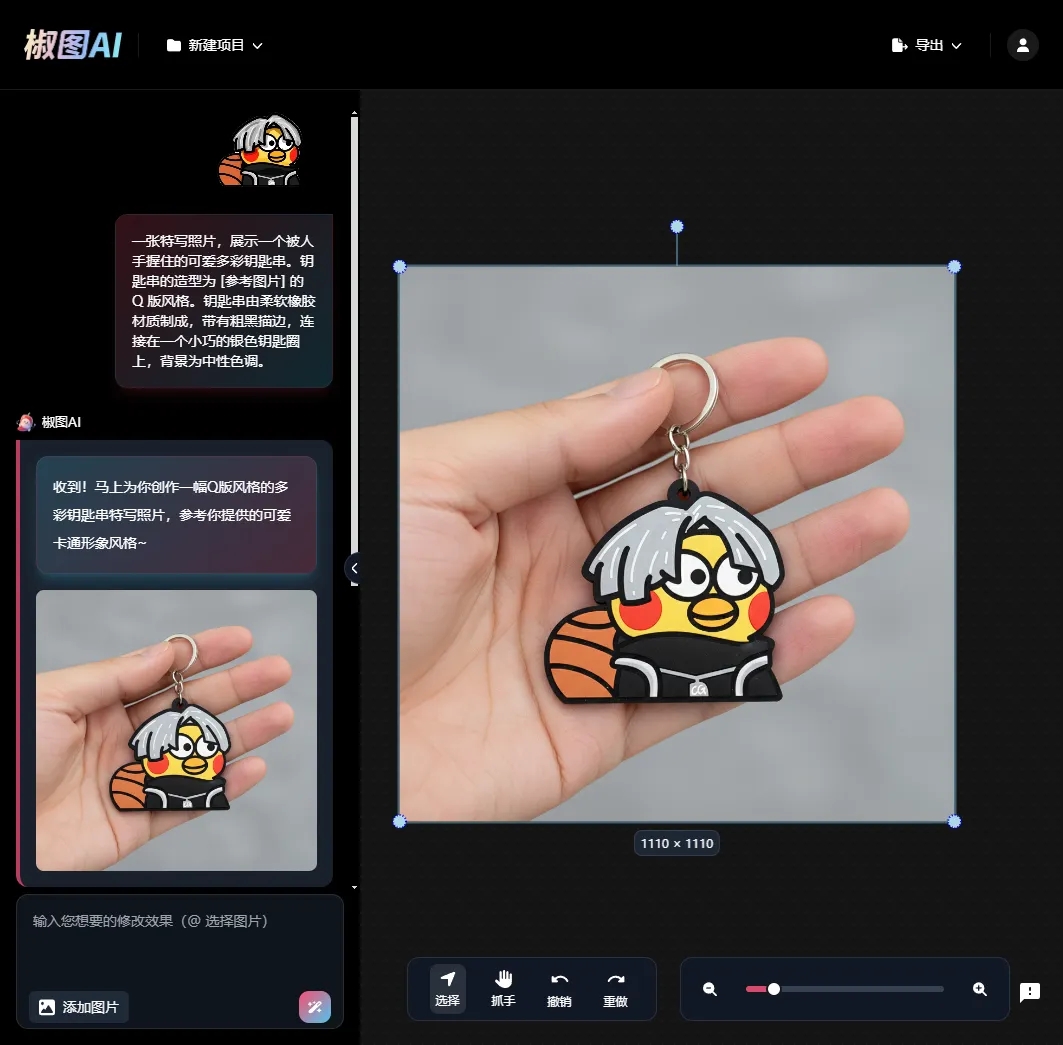Image resolution: width=1063 pixels, height=1045 pixels.
Task: Click the zoom in magnifier icon
Action: 980,989
